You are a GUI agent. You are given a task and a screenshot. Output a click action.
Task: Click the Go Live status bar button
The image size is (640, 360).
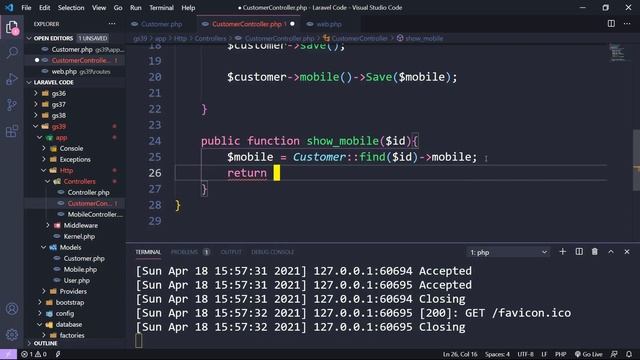pos(589,354)
